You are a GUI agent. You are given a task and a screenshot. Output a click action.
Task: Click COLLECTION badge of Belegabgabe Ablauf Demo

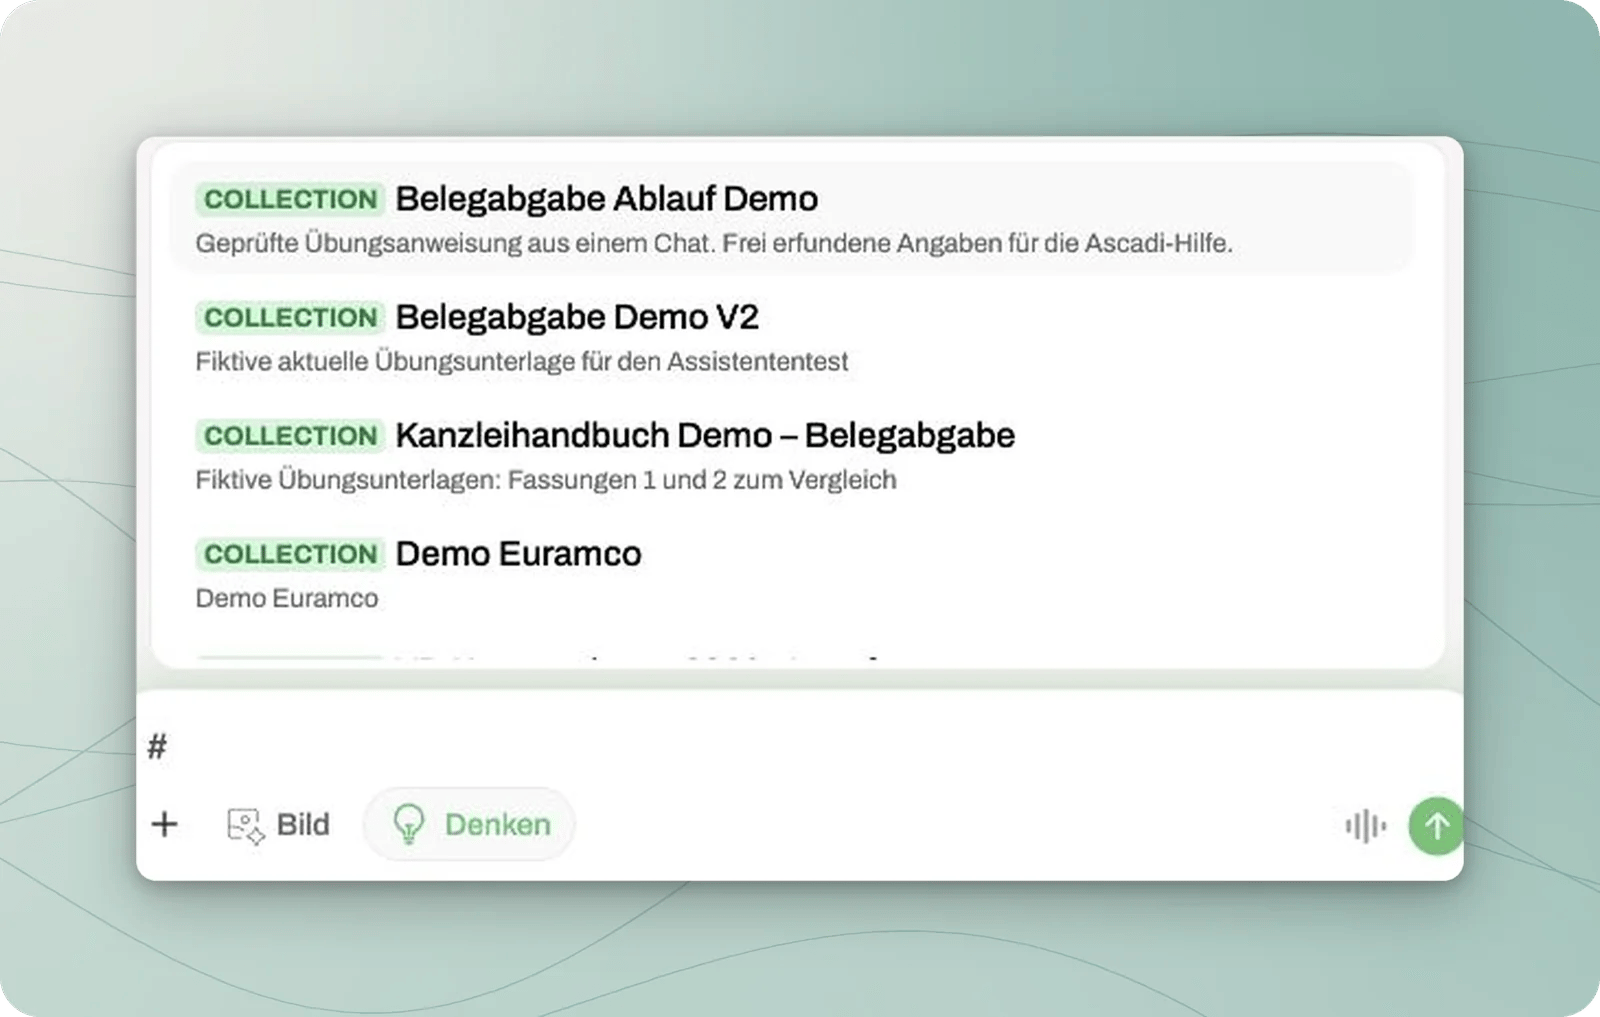pos(290,199)
